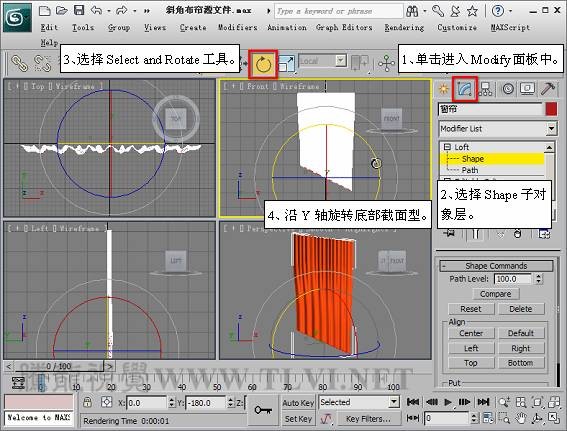Open the dropdown arrow beside Redo

pyautogui.click(x=135, y=11)
